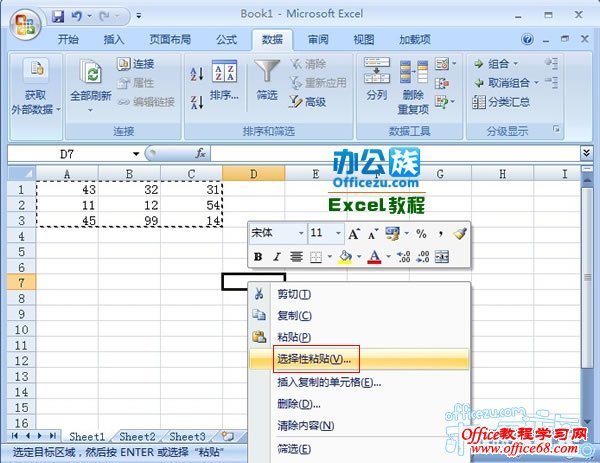
Task: Click 连接 connections in ribbon
Action: coord(136,64)
